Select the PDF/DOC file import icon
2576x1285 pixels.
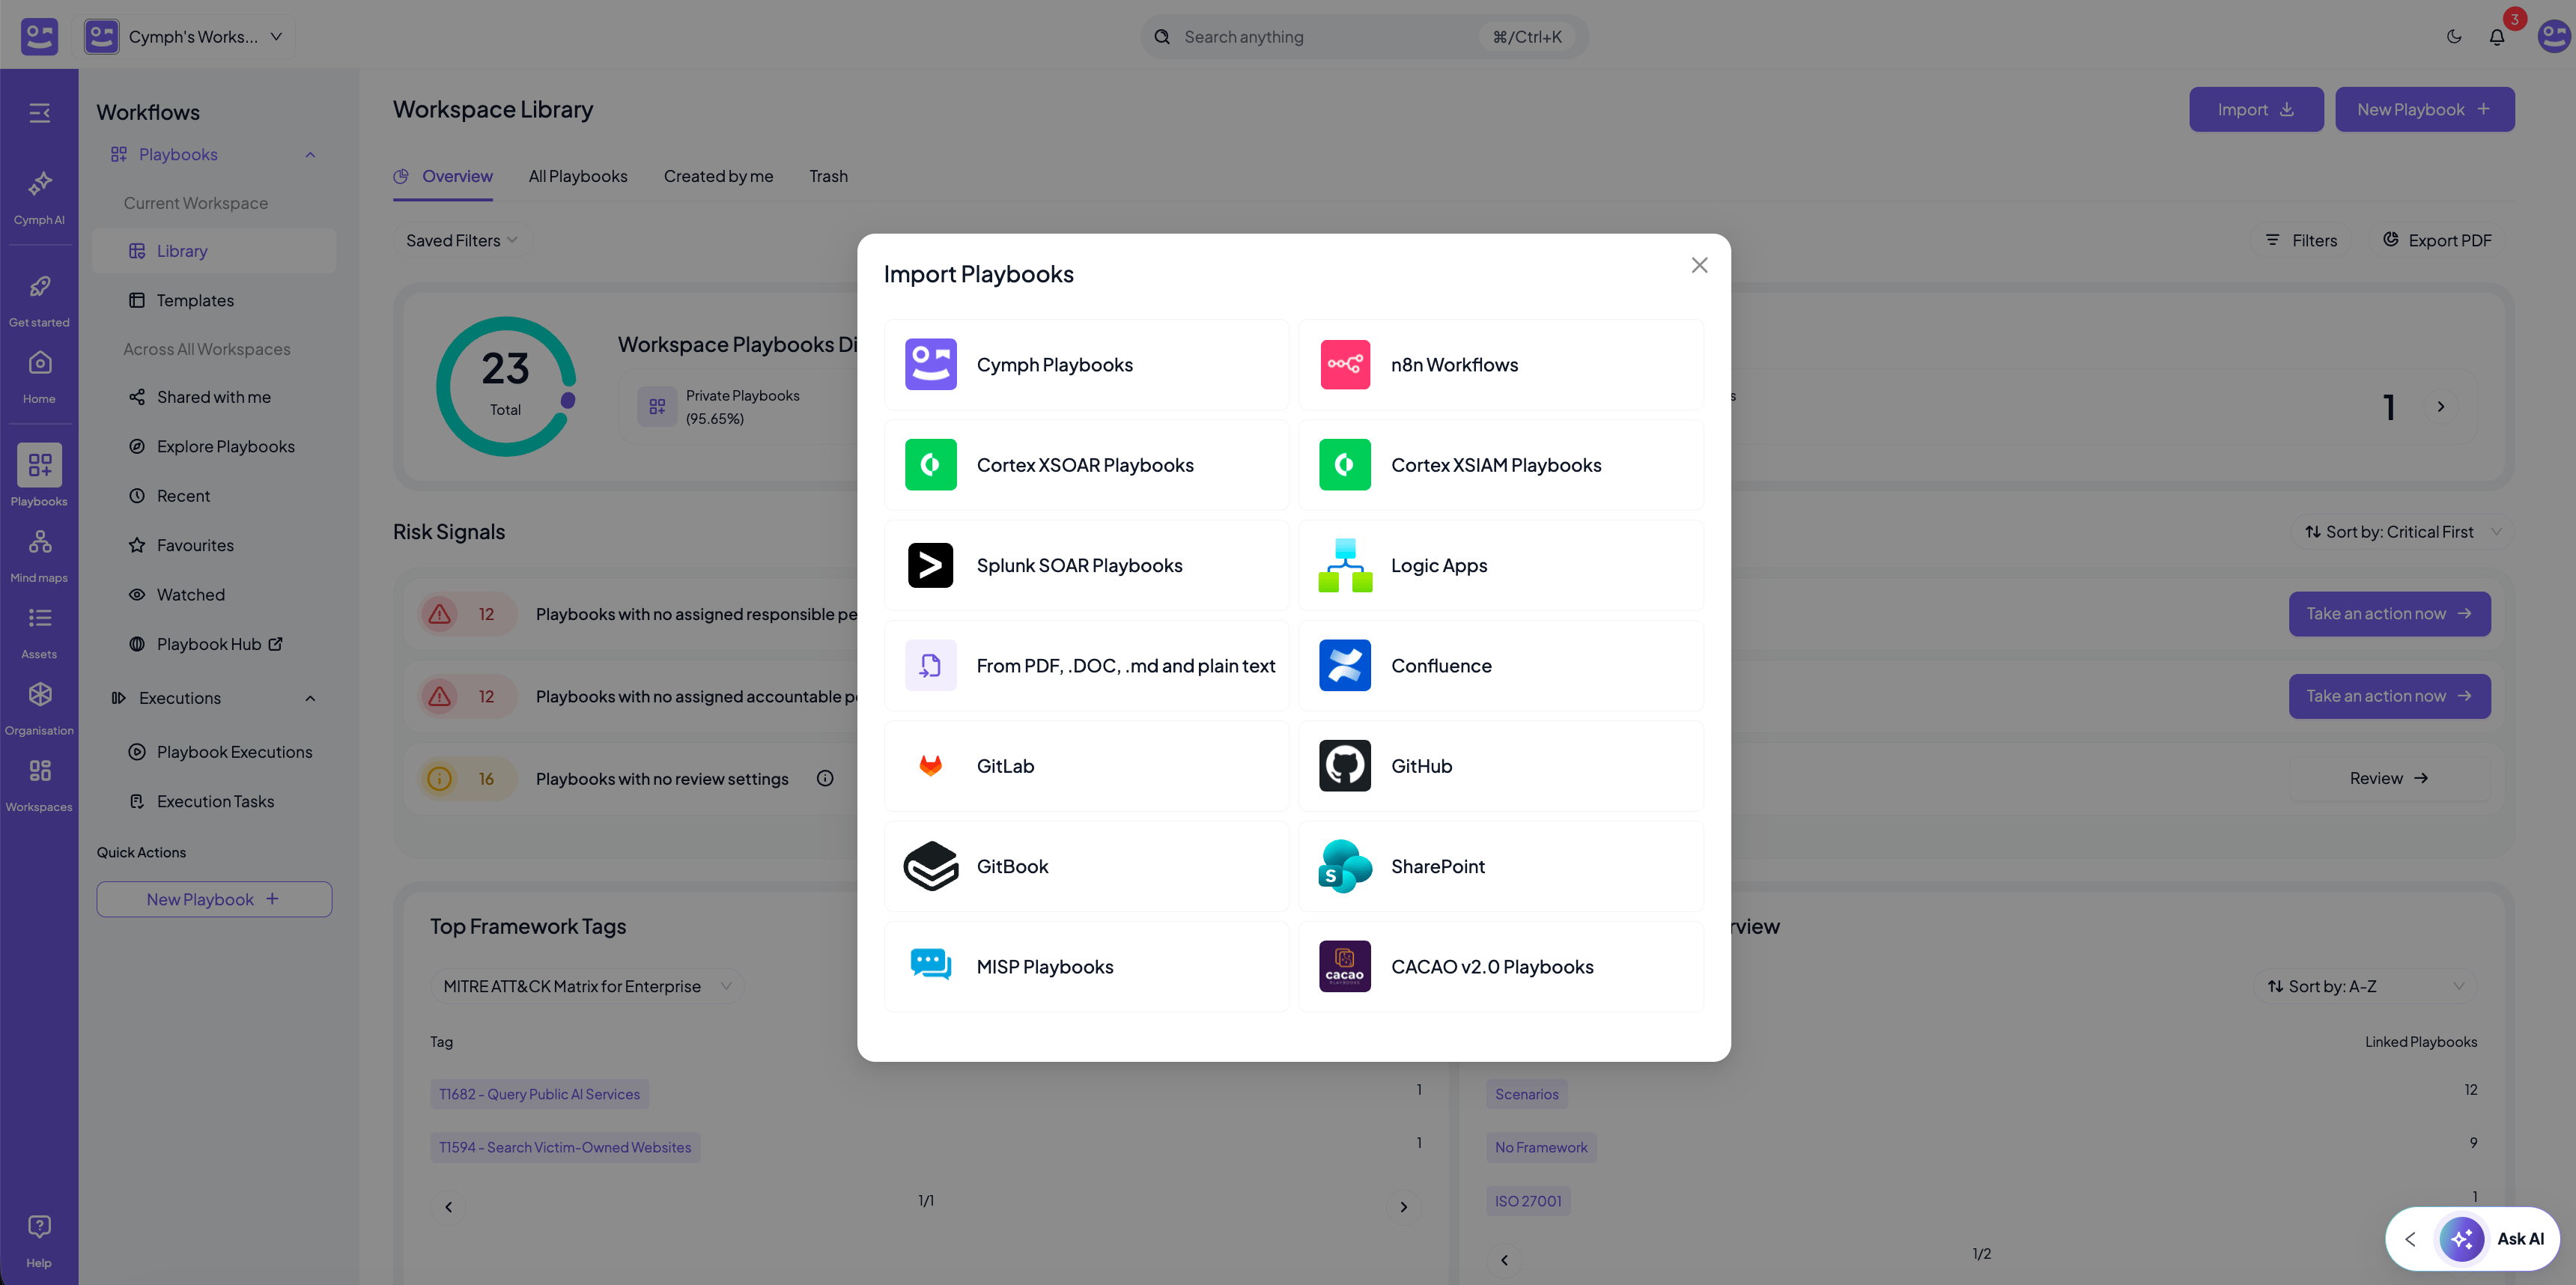point(930,666)
